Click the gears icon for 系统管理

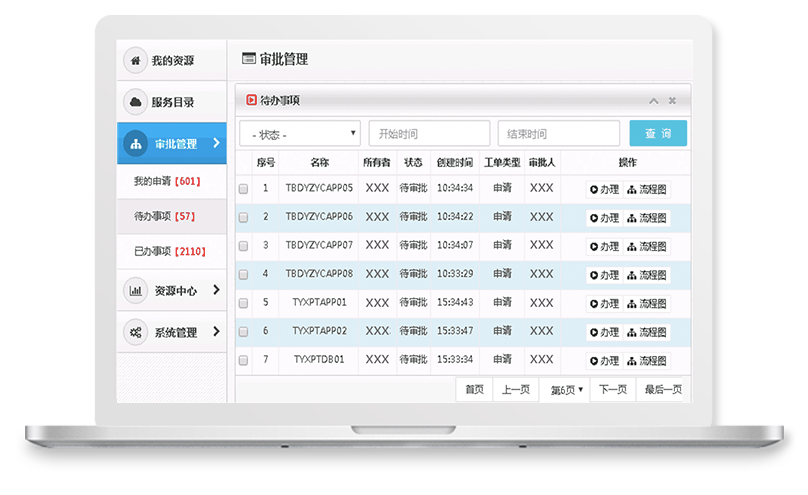tap(135, 332)
